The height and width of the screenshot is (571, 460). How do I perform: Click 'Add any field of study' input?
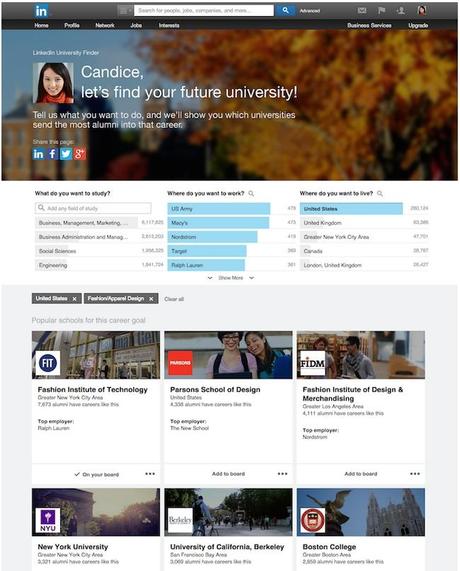click(94, 208)
